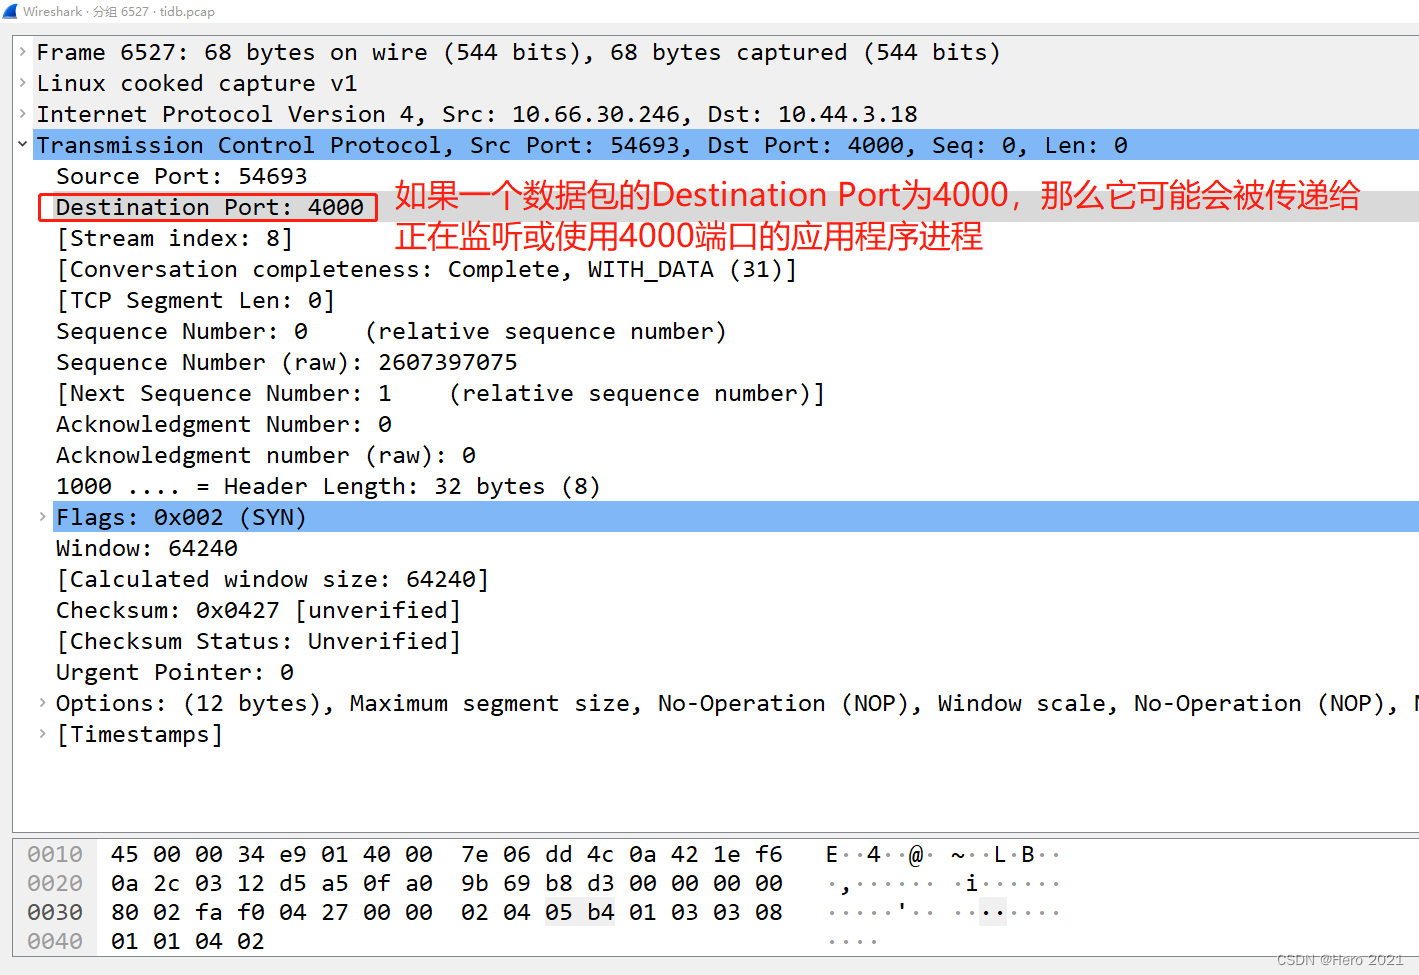Screen dimensions: 1419x975
Task: Click hex byte 9b in row 0020
Action: 475,883
